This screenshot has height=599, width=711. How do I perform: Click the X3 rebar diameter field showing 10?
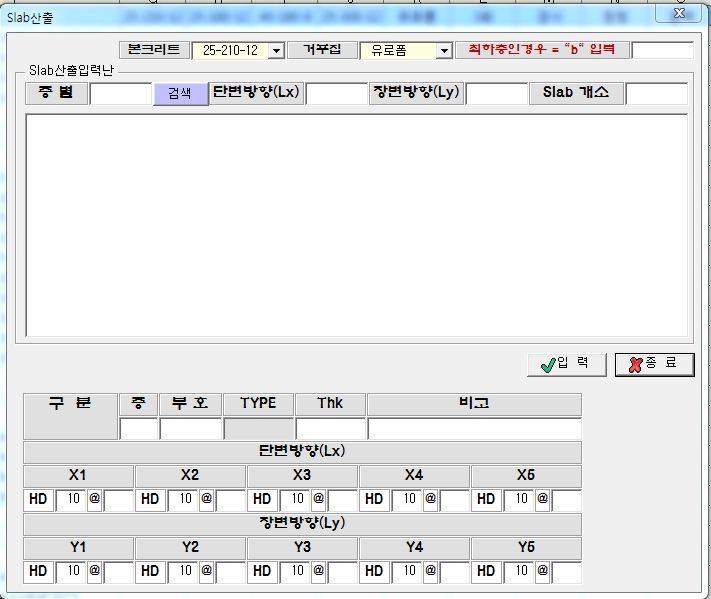tap(295, 499)
